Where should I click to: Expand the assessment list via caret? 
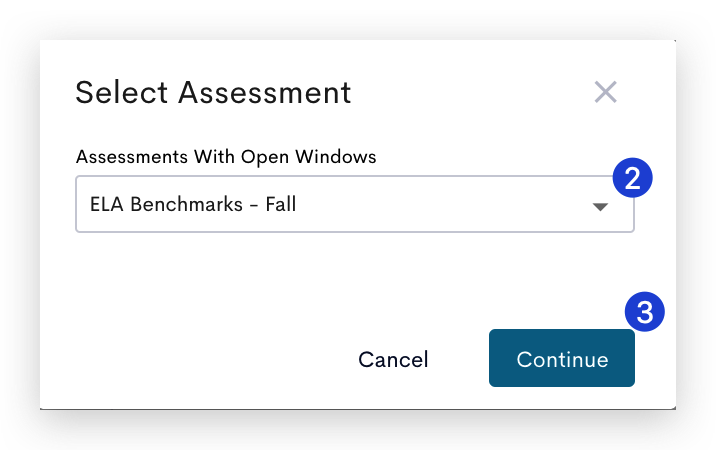[x=600, y=207]
